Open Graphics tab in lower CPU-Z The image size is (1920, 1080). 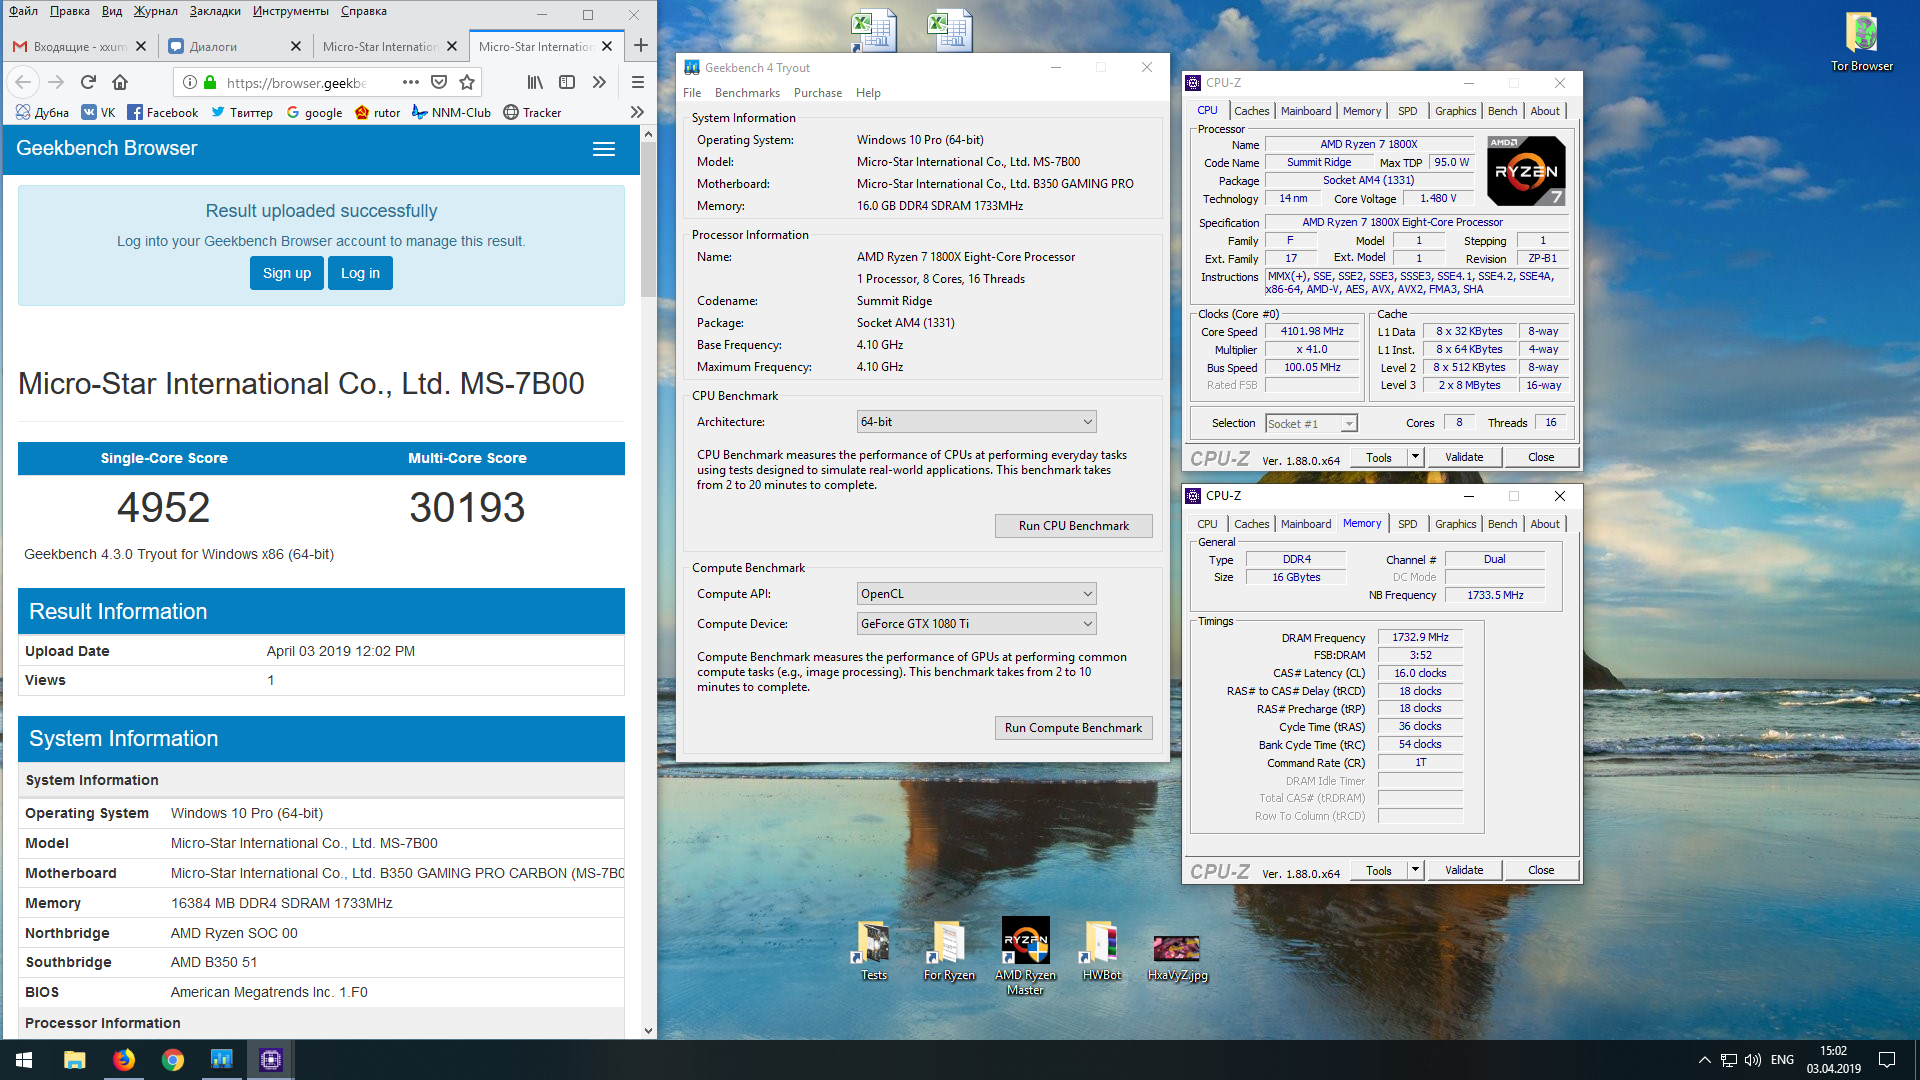click(1455, 524)
